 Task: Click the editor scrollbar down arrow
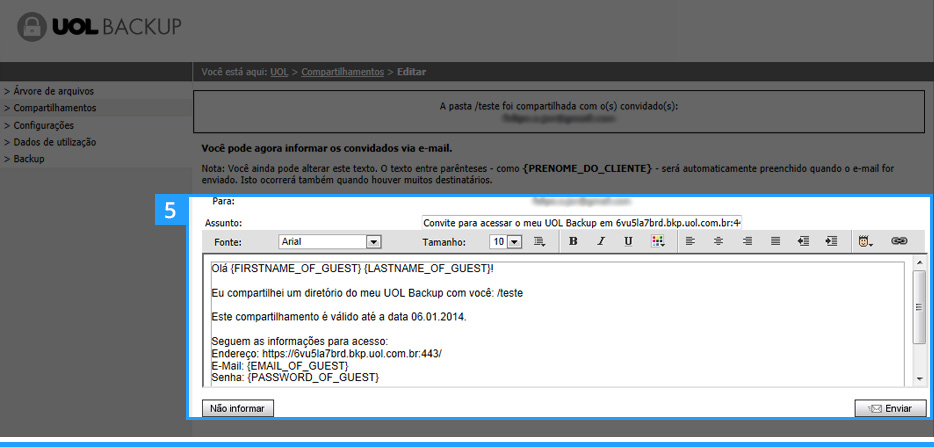coord(920,379)
